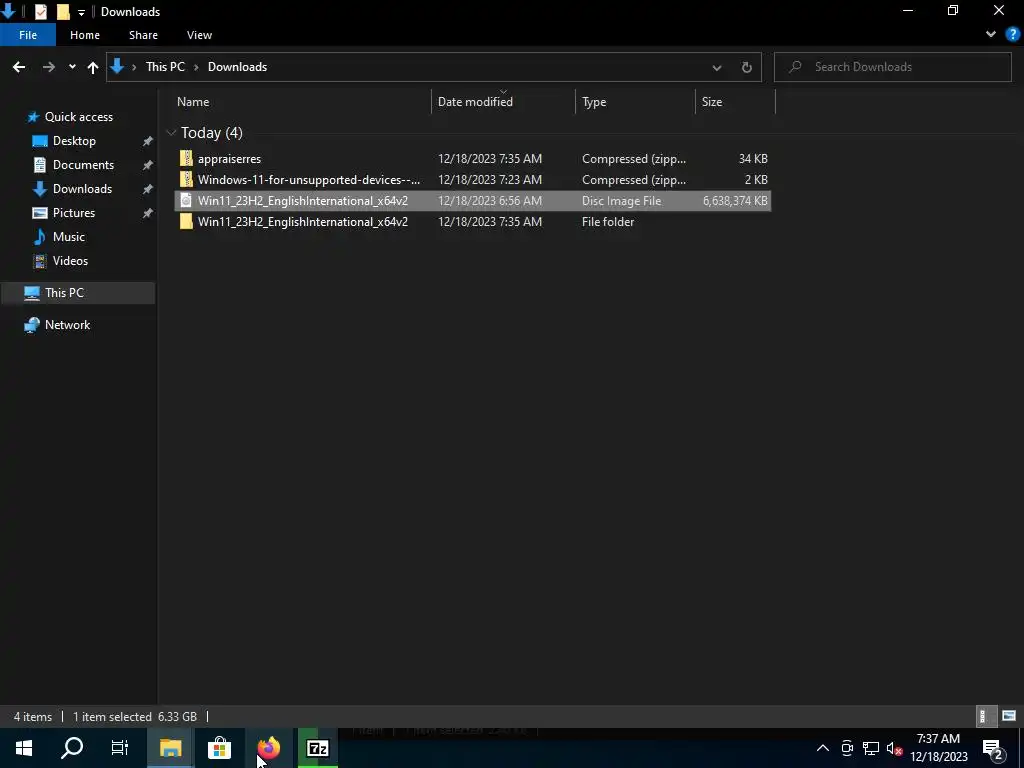Open Explorer help question mark icon
Image resolution: width=1024 pixels, height=768 pixels.
tap(1013, 35)
